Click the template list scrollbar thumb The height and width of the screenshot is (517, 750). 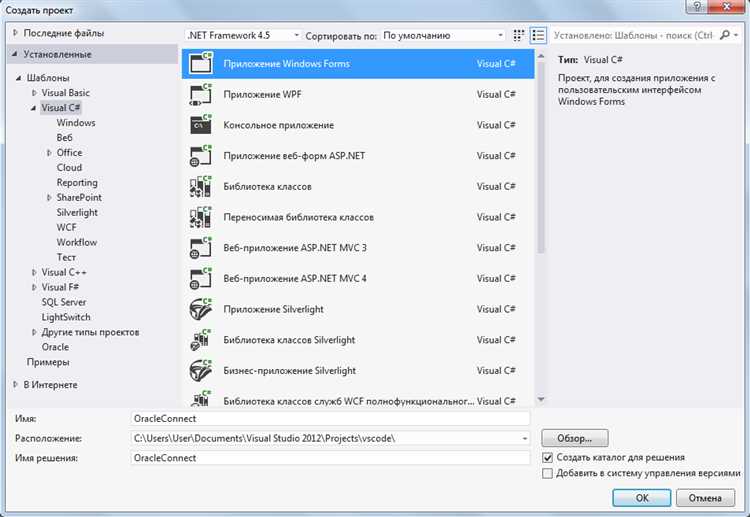(541, 158)
